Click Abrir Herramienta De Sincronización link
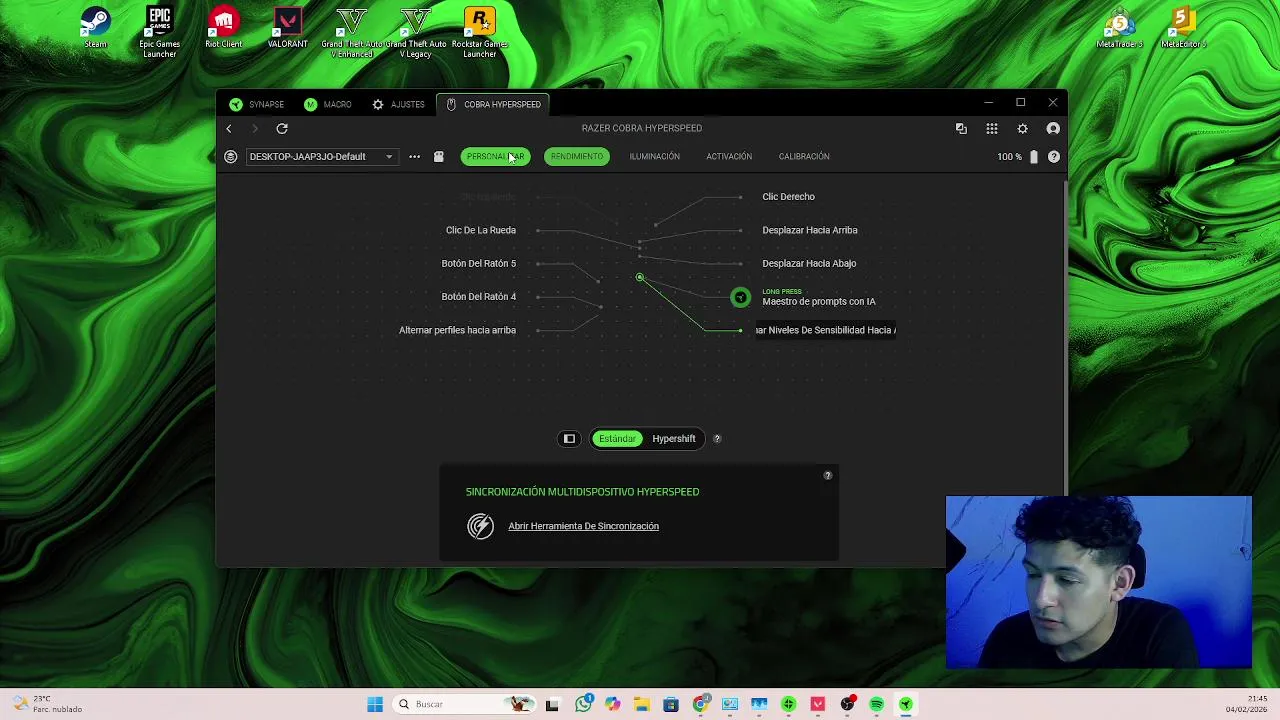 (583, 526)
